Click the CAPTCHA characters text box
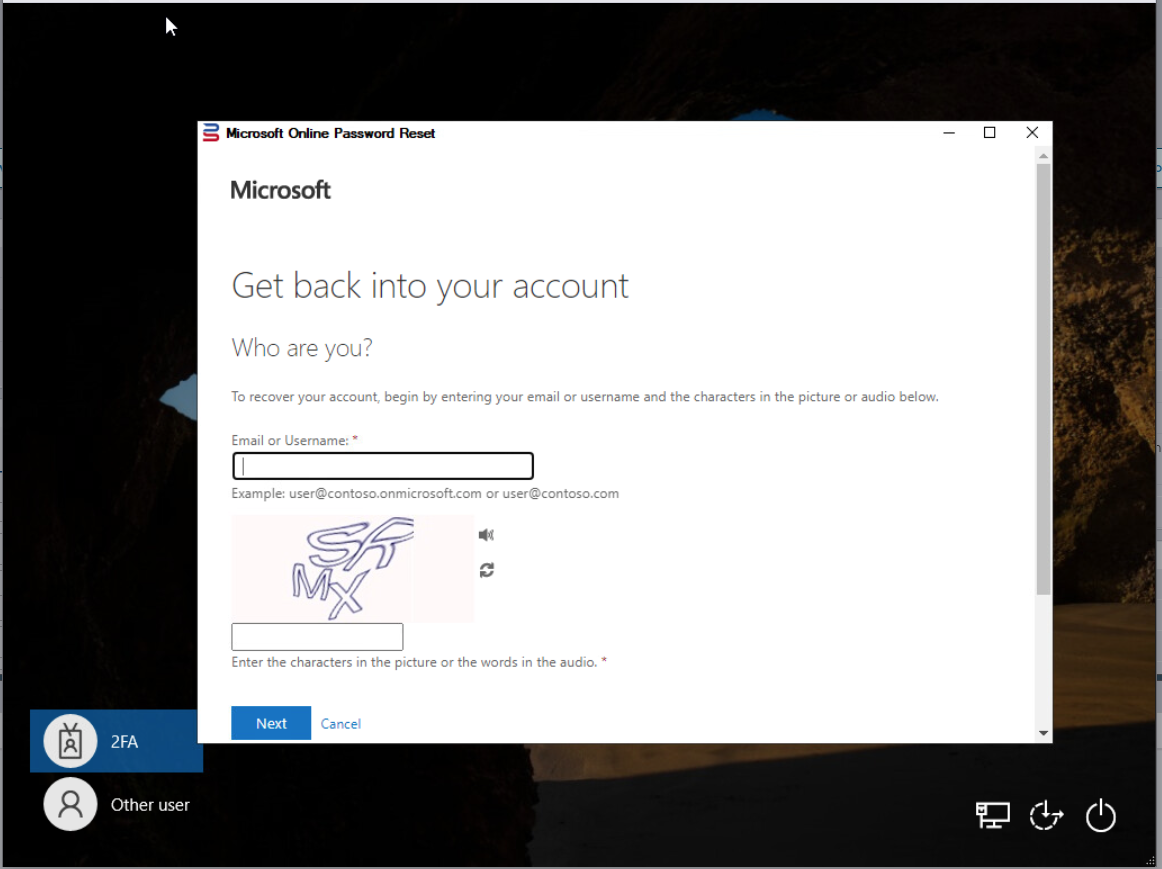Screen dimensions: 1162x869 pos(317,637)
